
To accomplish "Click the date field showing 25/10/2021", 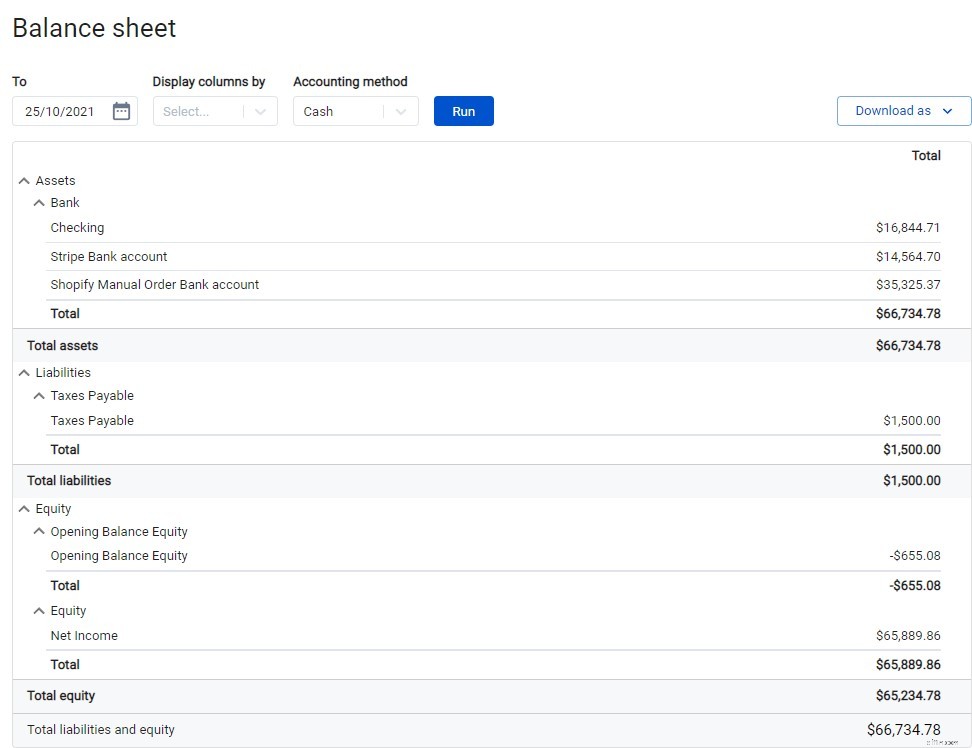I will [60, 112].
